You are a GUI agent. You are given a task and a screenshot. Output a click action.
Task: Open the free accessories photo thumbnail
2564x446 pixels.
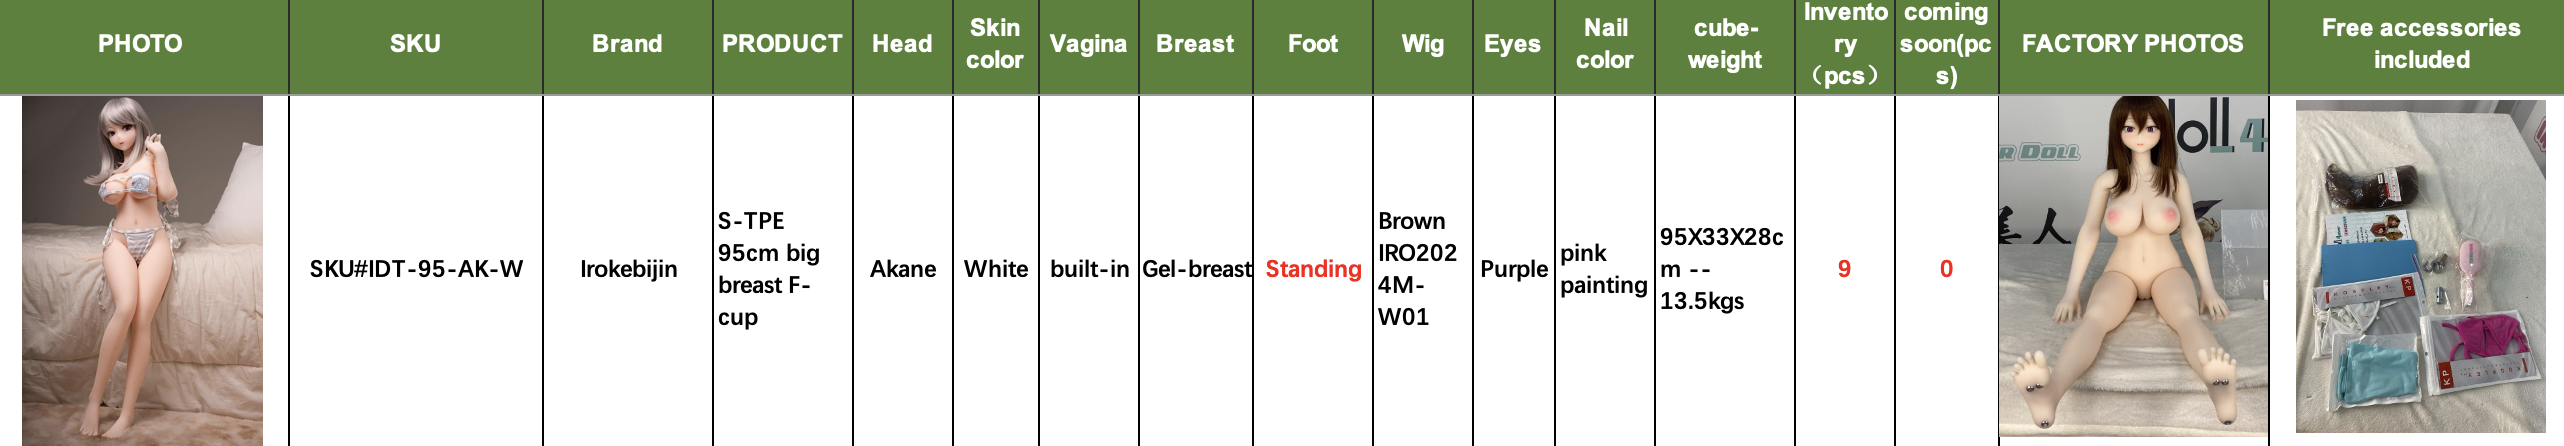tap(2420, 267)
